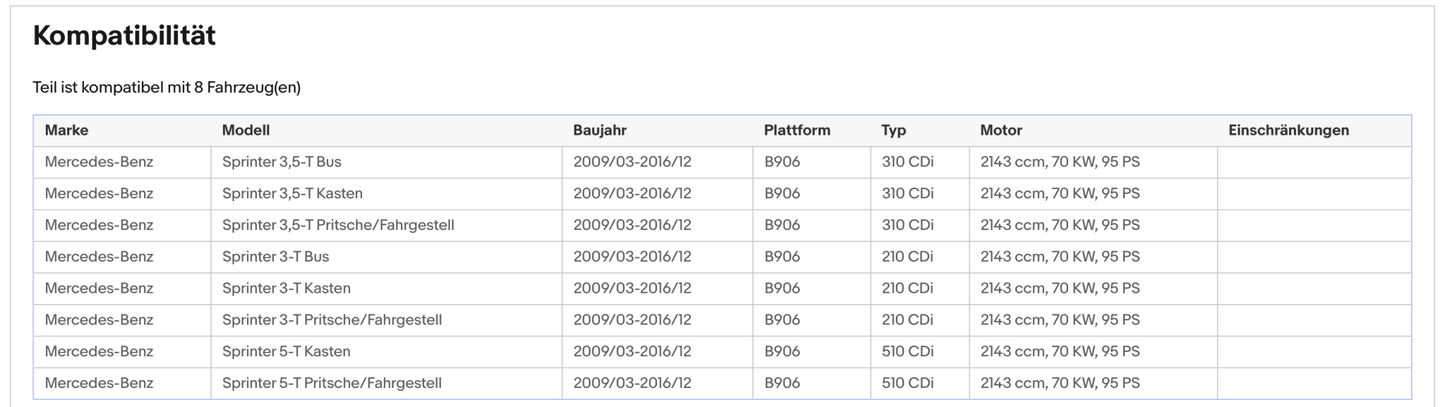Click the Marke column header
The height and width of the screenshot is (407, 1445).
tap(67, 130)
